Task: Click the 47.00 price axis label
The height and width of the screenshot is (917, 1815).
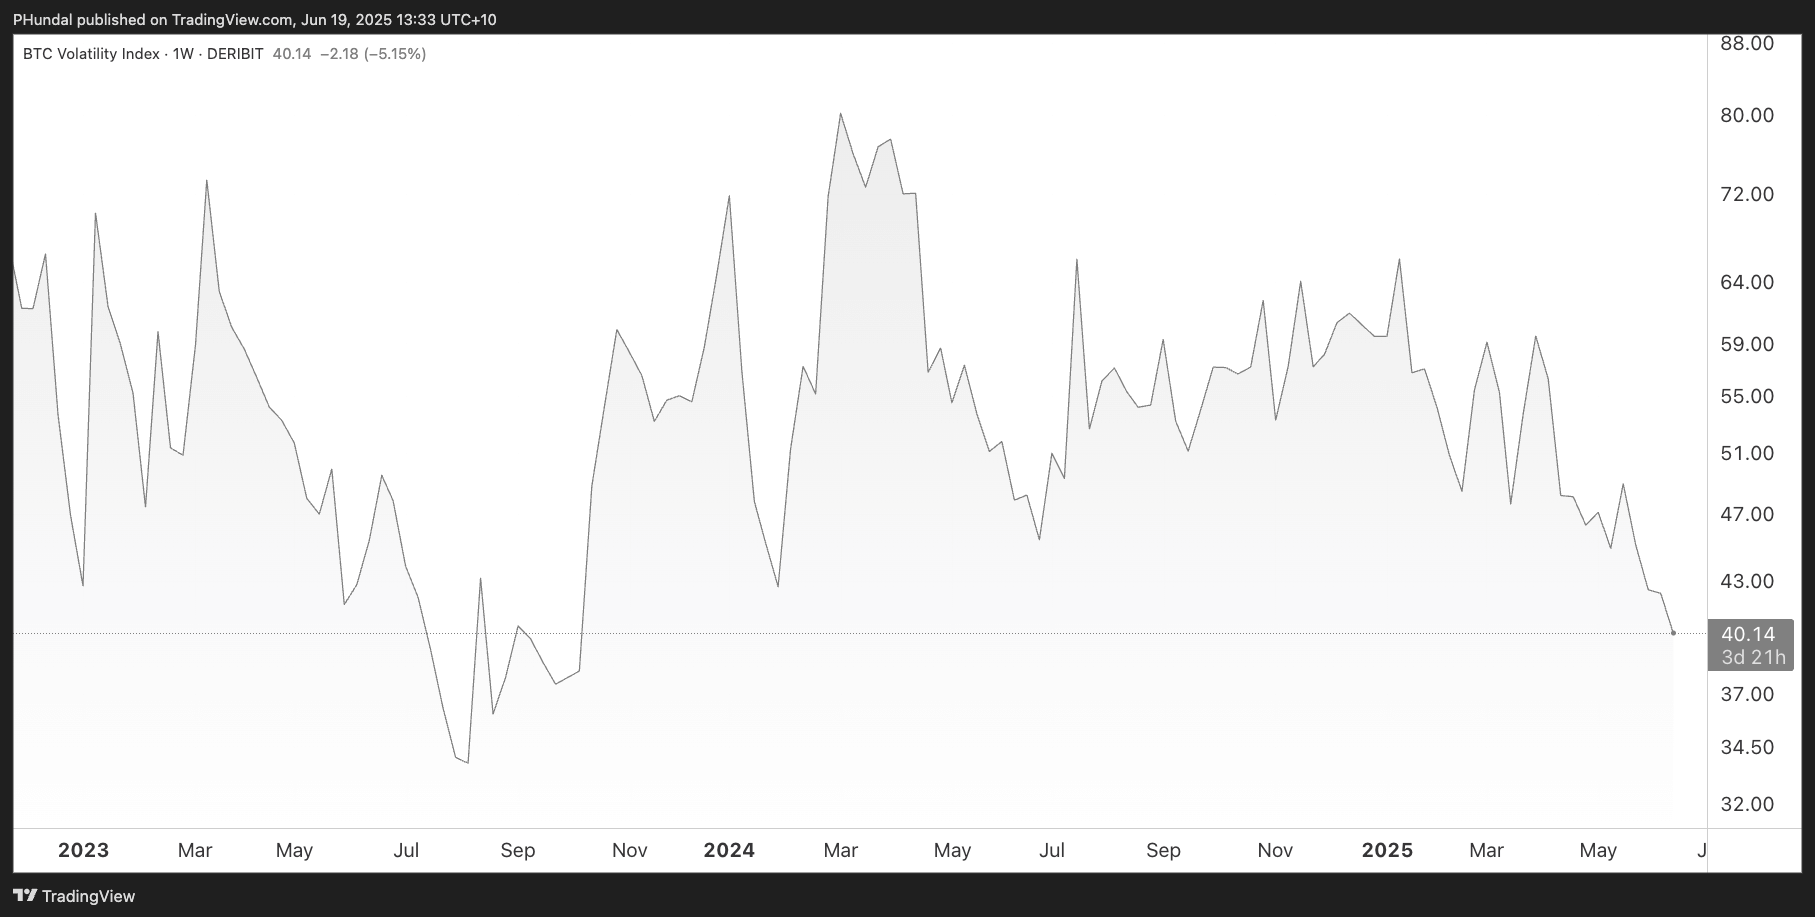Action: point(1747,514)
